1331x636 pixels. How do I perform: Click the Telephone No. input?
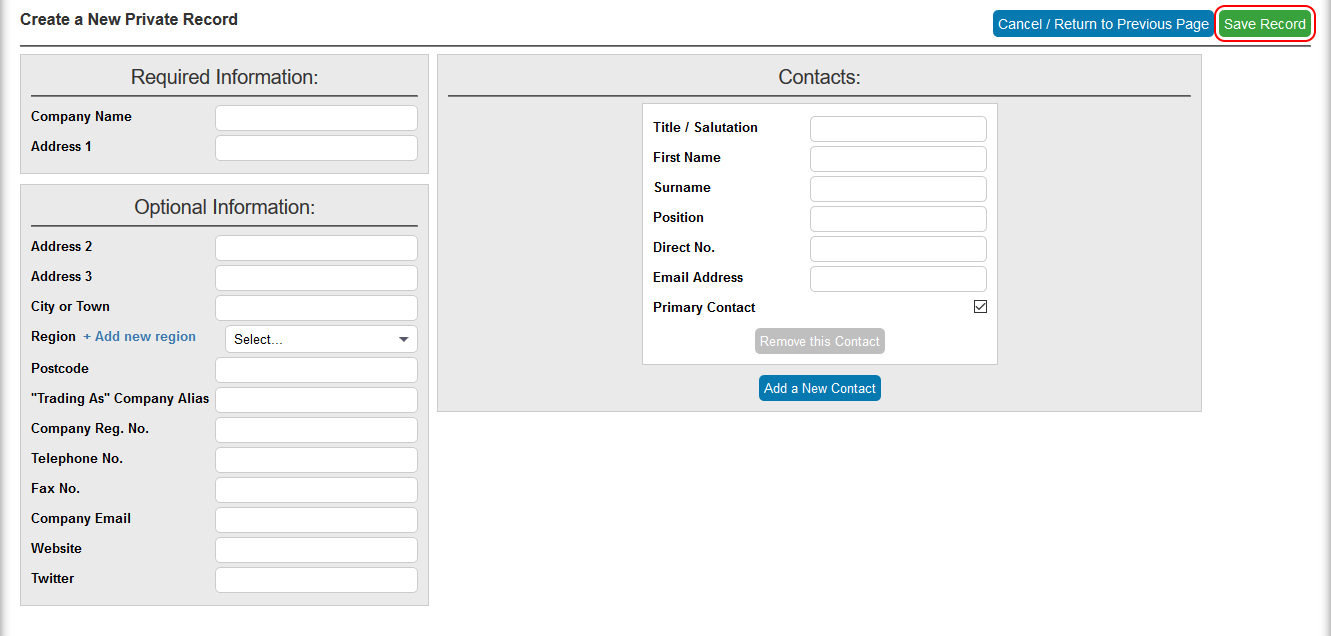tap(316, 460)
